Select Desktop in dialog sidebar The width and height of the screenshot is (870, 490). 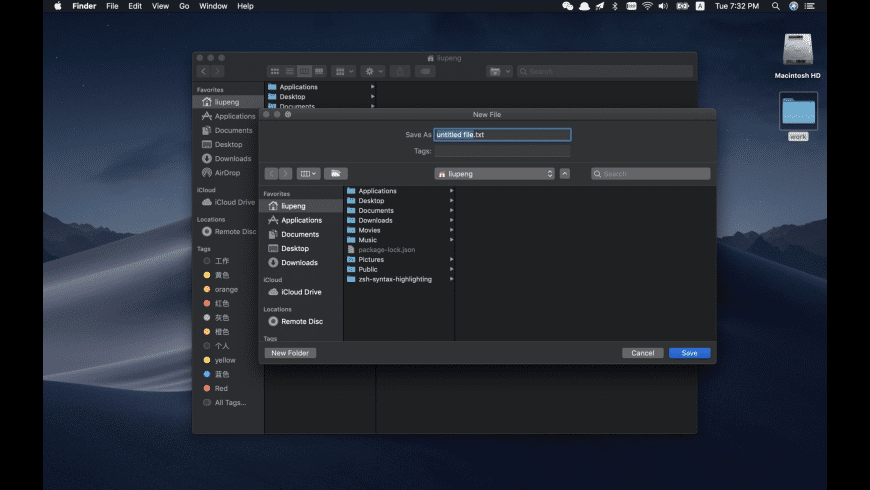(x=301, y=249)
